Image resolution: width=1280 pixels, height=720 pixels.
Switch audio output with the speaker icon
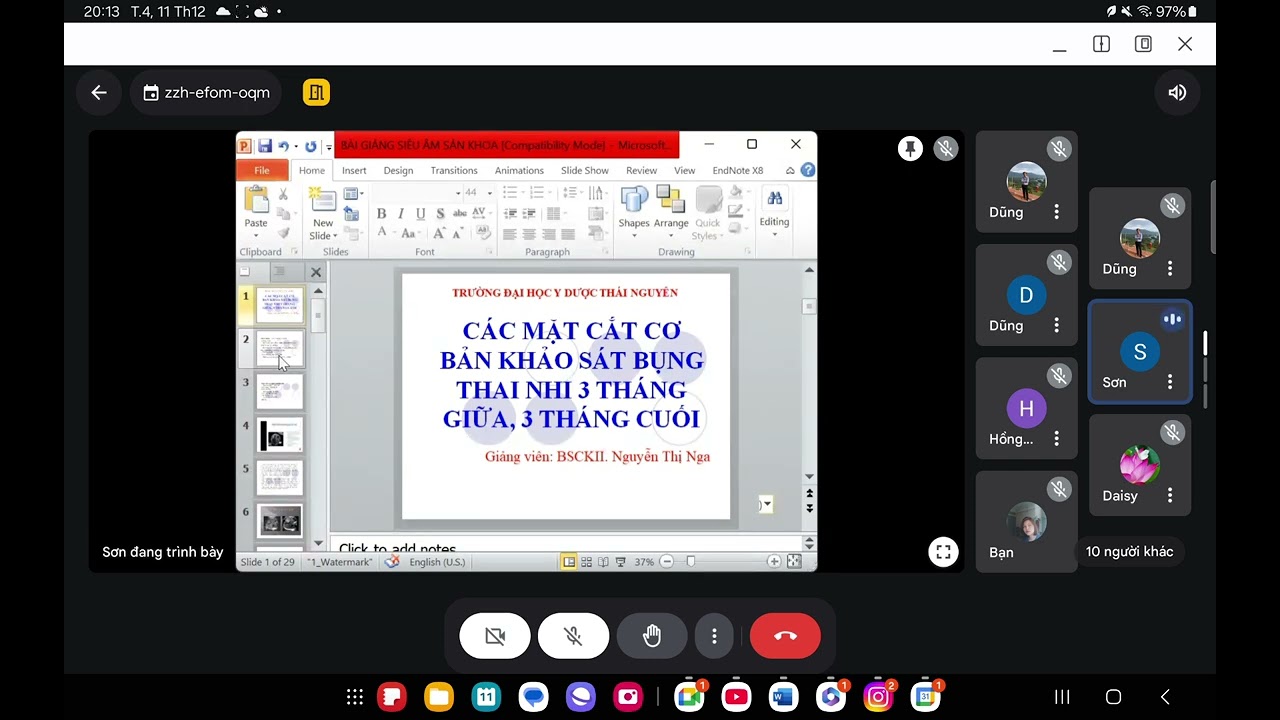(x=1177, y=92)
